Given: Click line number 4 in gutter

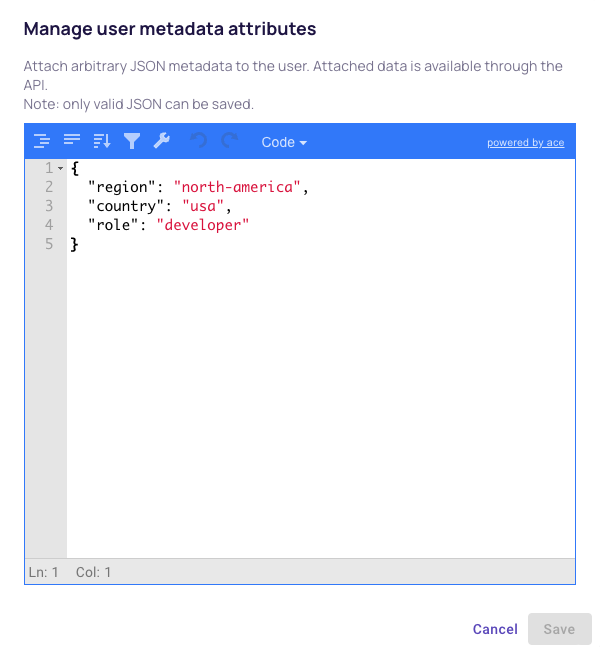Looking at the screenshot, I should [x=49, y=225].
